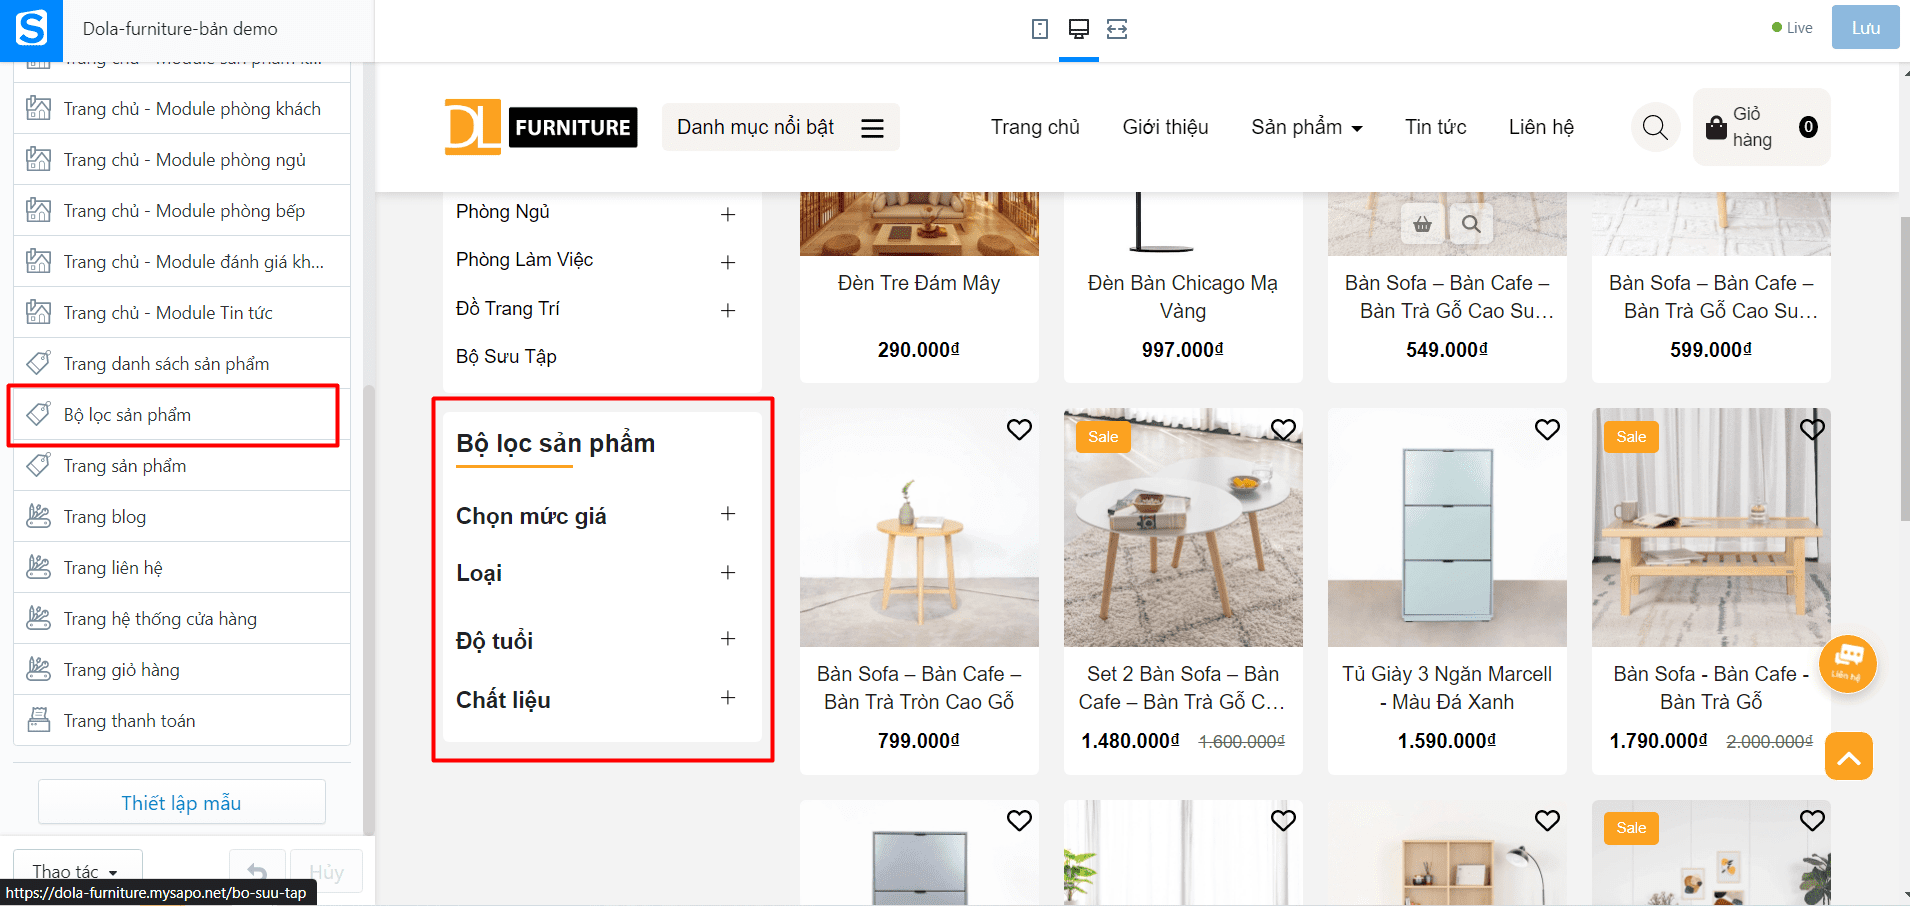Click the Thiết lập mẫu button
This screenshot has height=906, width=1910.
182,803
